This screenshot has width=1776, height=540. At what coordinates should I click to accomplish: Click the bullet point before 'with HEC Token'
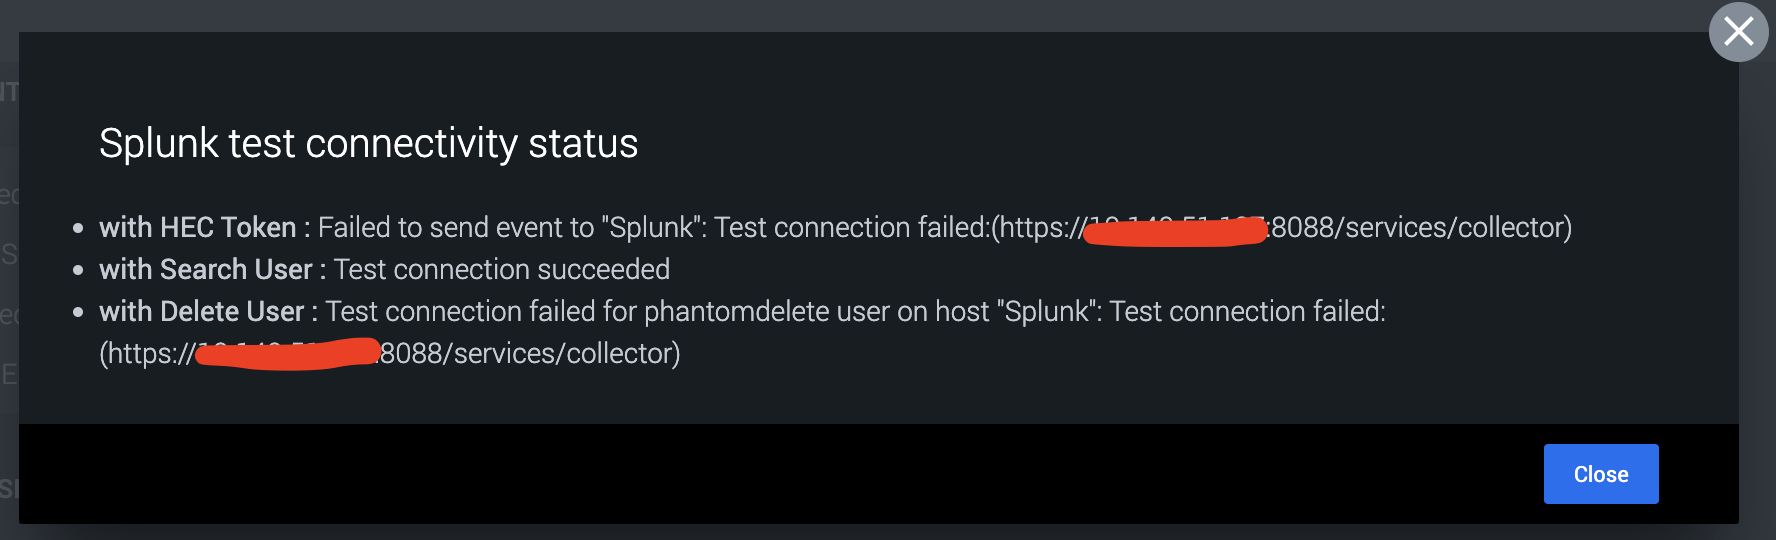tap(78, 229)
